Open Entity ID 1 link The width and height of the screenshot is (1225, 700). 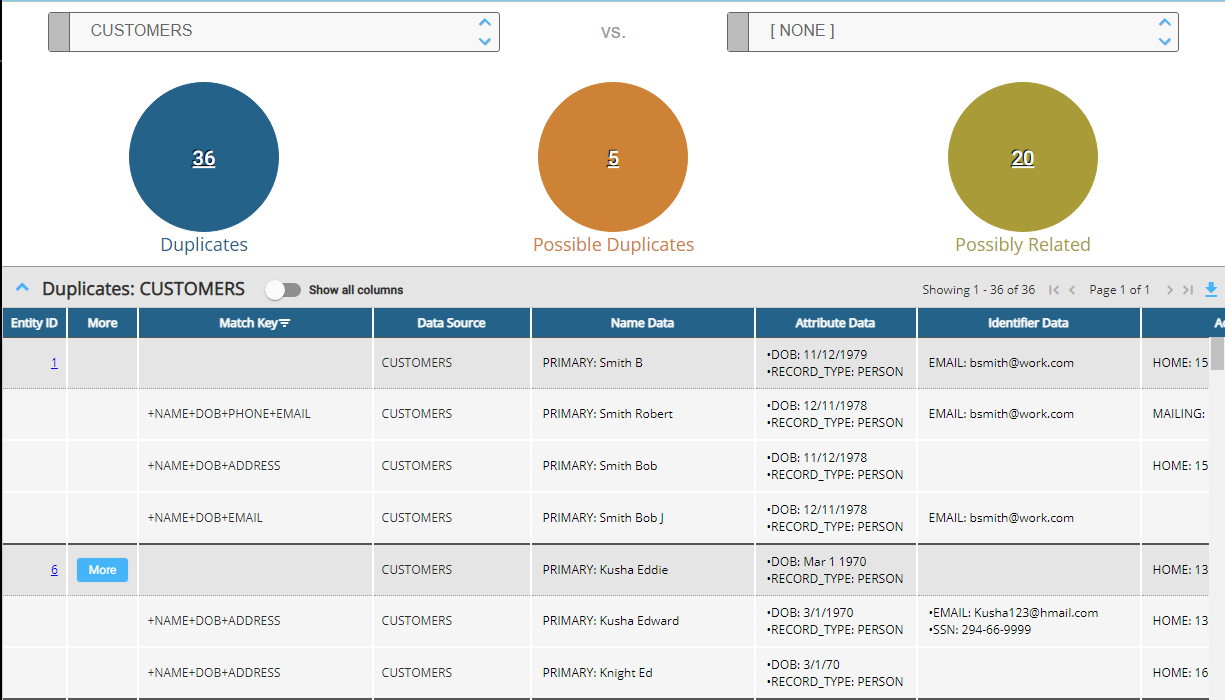(x=54, y=363)
